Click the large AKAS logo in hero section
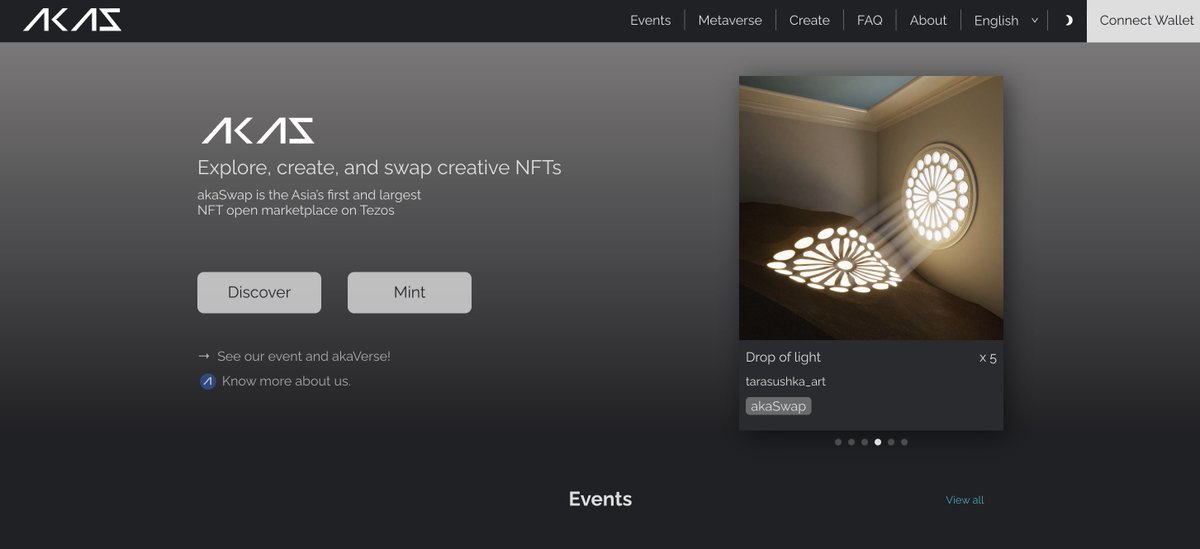 [x=258, y=131]
